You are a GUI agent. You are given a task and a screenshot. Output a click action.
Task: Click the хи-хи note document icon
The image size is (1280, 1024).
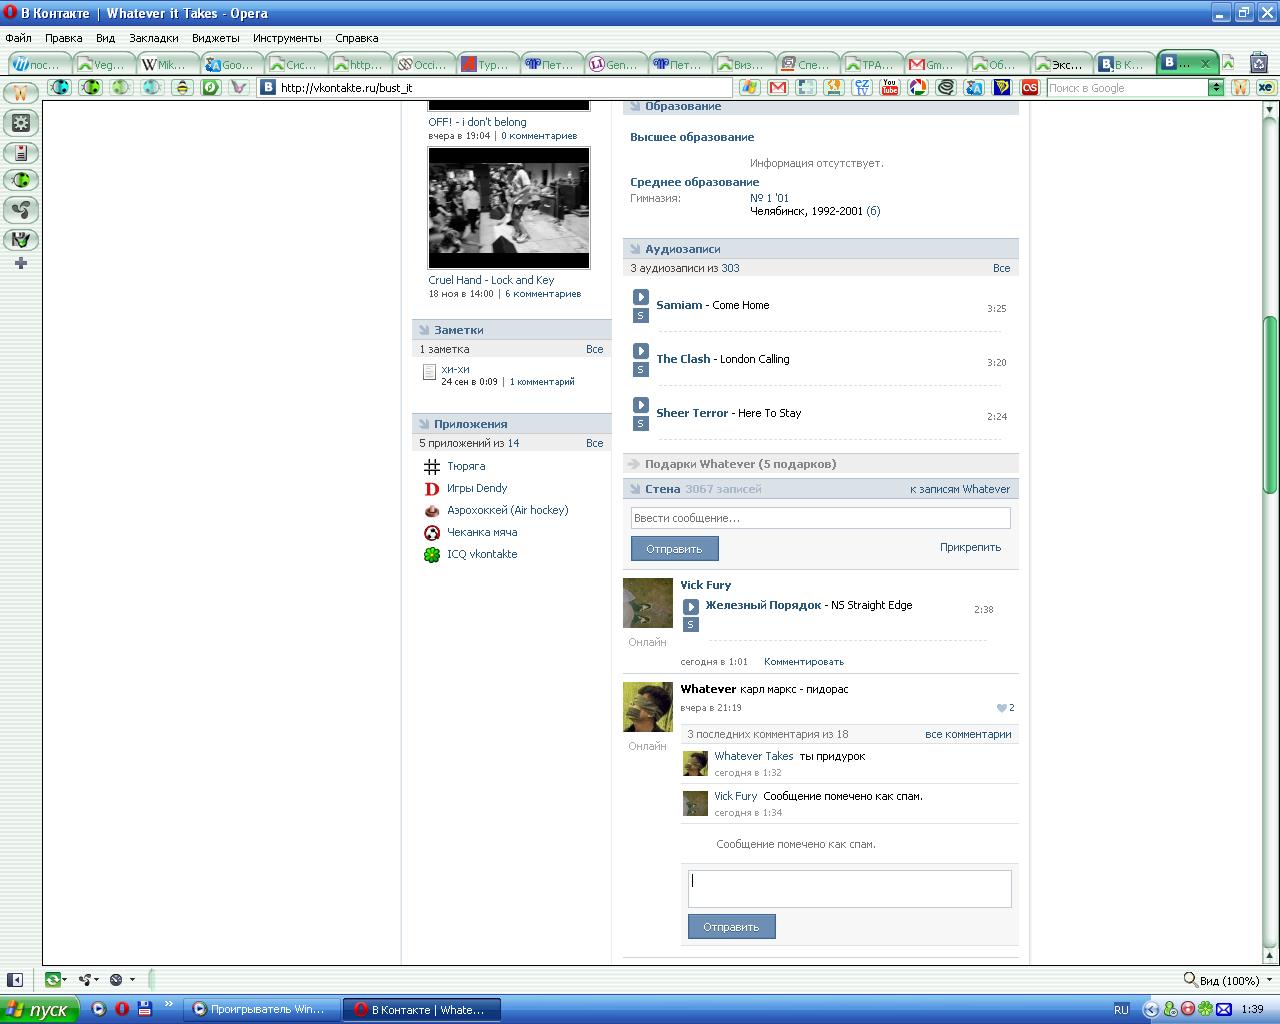[x=429, y=373]
